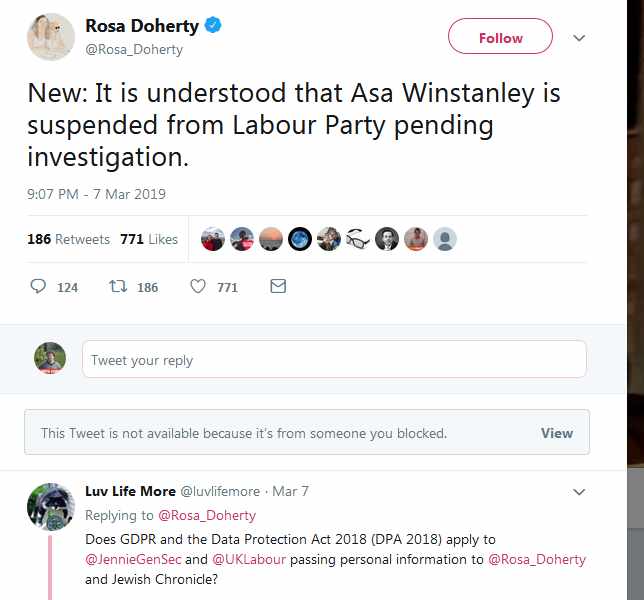The width and height of the screenshot is (644, 600).
Task: Open the 771 Likes list
Action: pos(149,239)
